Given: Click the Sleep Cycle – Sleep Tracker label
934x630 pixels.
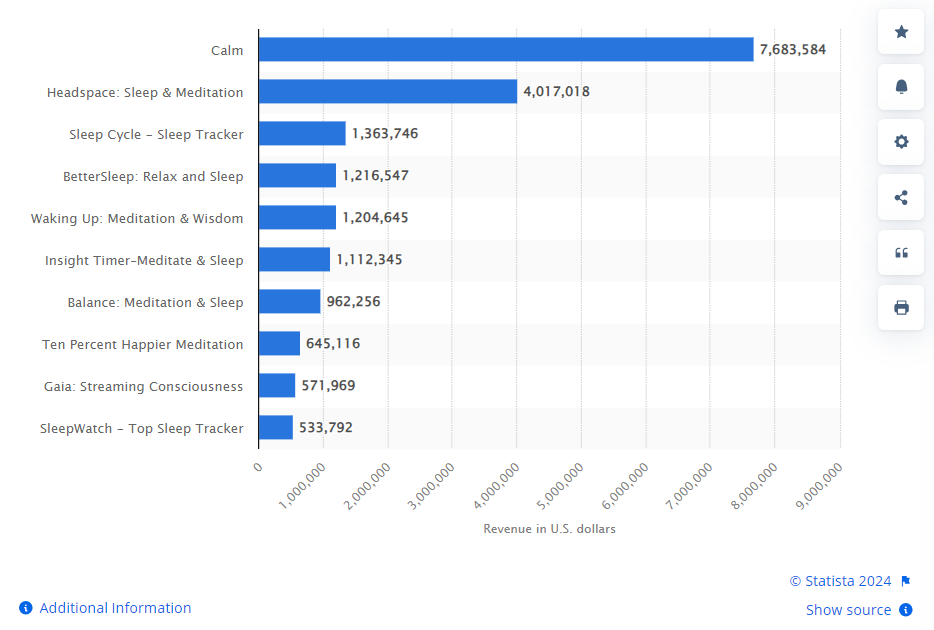Looking at the screenshot, I should [156, 135].
